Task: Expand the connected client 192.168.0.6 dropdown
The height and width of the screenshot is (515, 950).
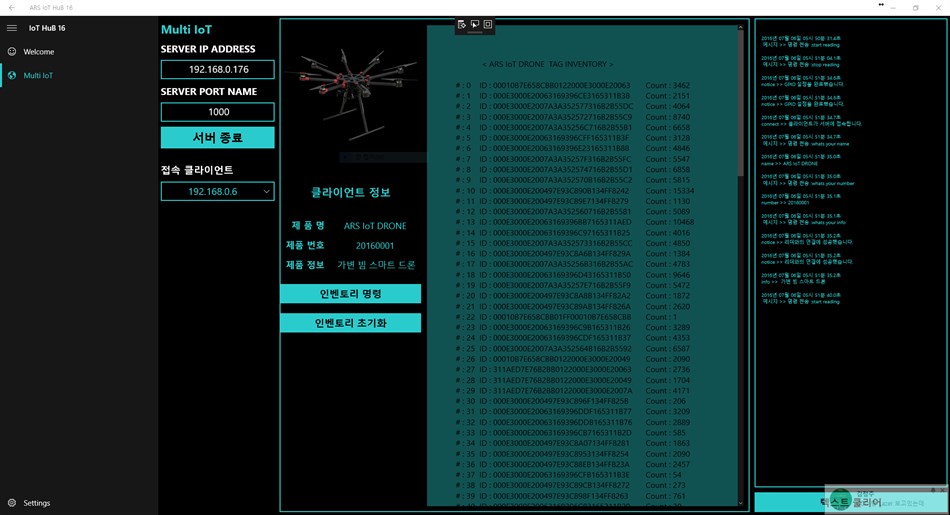Action: [x=218, y=191]
